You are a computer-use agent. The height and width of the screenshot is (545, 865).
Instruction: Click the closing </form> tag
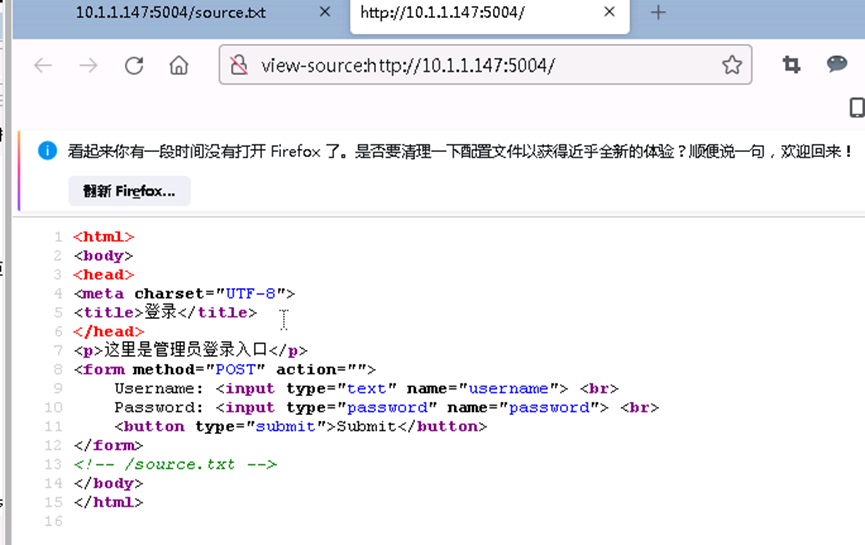click(x=108, y=445)
